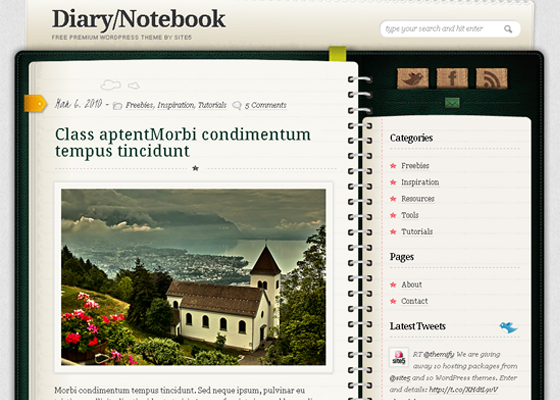Screen dimensions: 560x400
Task: Click the 'Free premium WordPress theme' tagline
Action: pyautogui.click(x=122, y=37)
